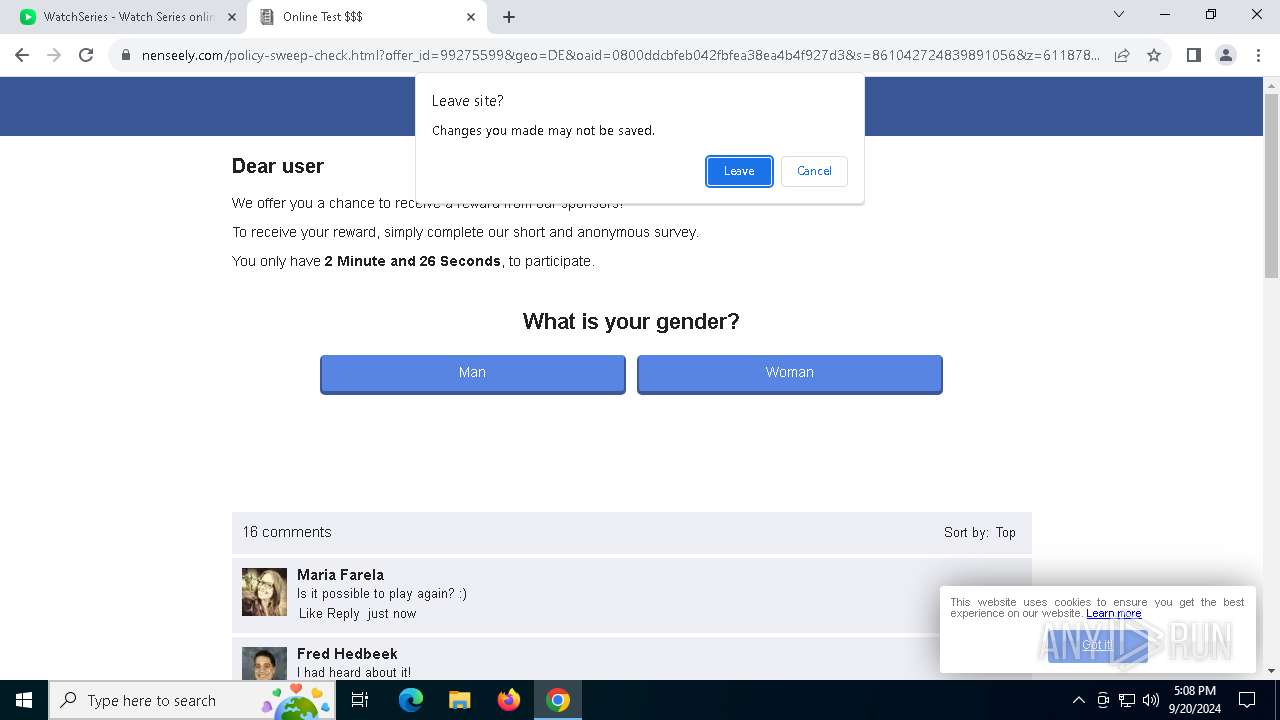
Task: Open Maria Farela's profile picture
Action: pyautogui.click(x=264, y=592)
